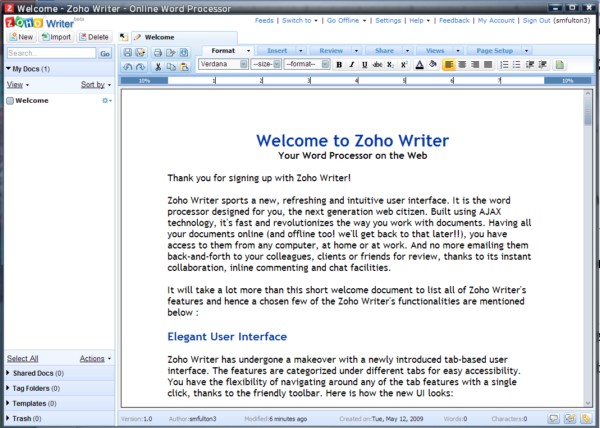Click the Import button
The image size is (600, 428).
56,37
